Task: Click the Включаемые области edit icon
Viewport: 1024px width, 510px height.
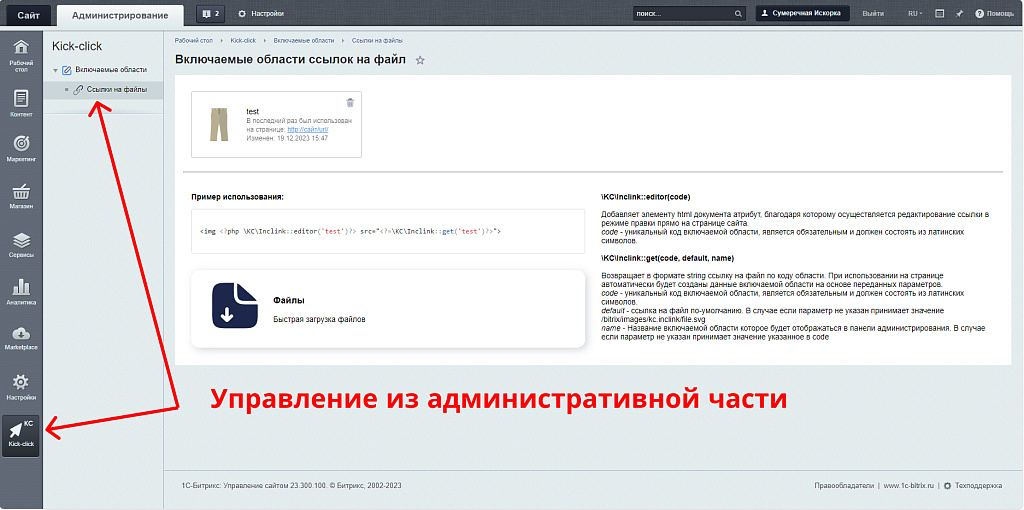Action: [x=67, y=70]
